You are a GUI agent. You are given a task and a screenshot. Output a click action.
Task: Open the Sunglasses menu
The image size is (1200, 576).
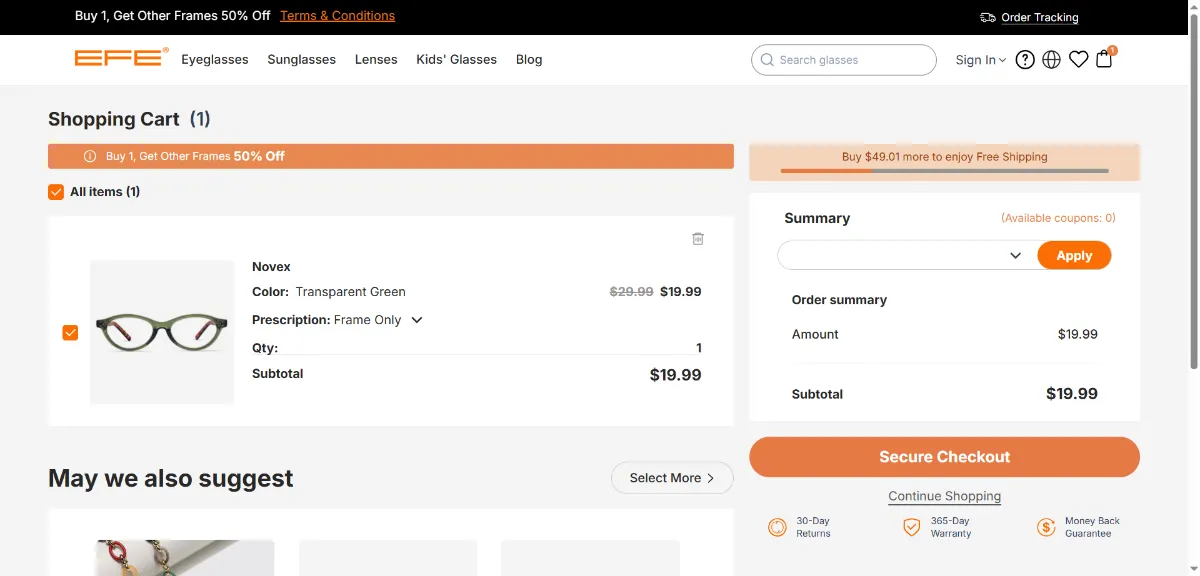(302, 59)
